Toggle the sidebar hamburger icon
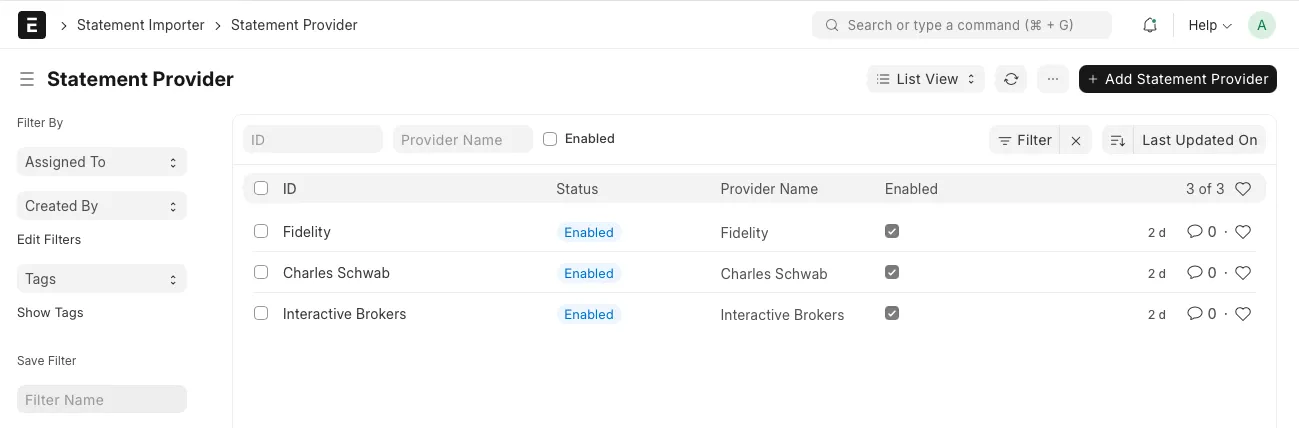The width and height of the screenshot is (1299, 428). 27,79
